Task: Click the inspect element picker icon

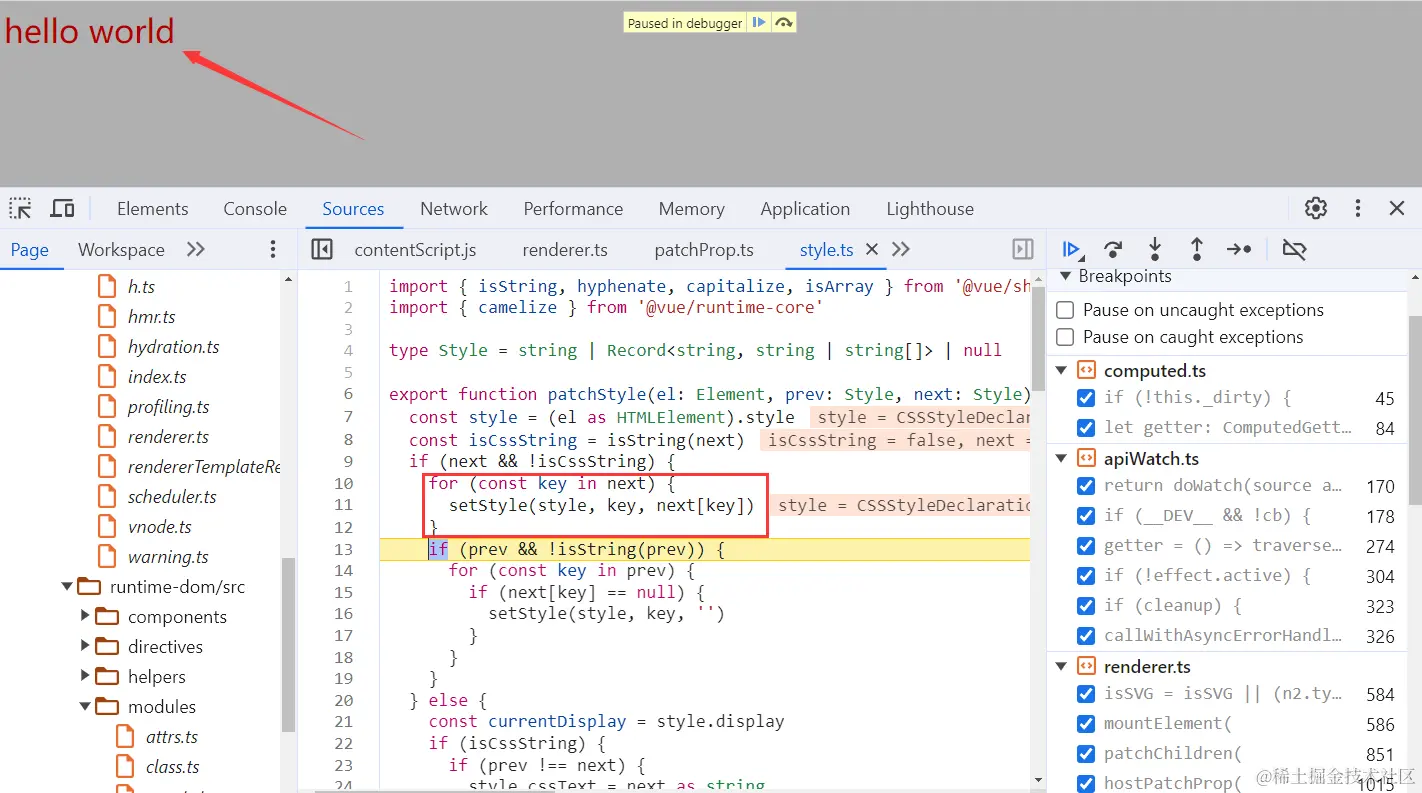Action: (20, 208)
